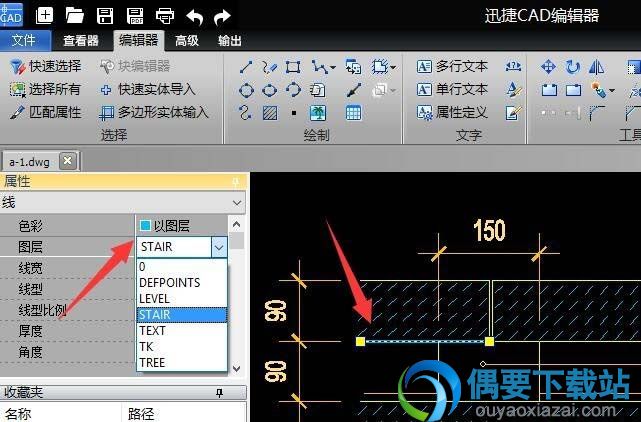Click 选择所有 select all

pyautogui.click(x=45, y=89)
